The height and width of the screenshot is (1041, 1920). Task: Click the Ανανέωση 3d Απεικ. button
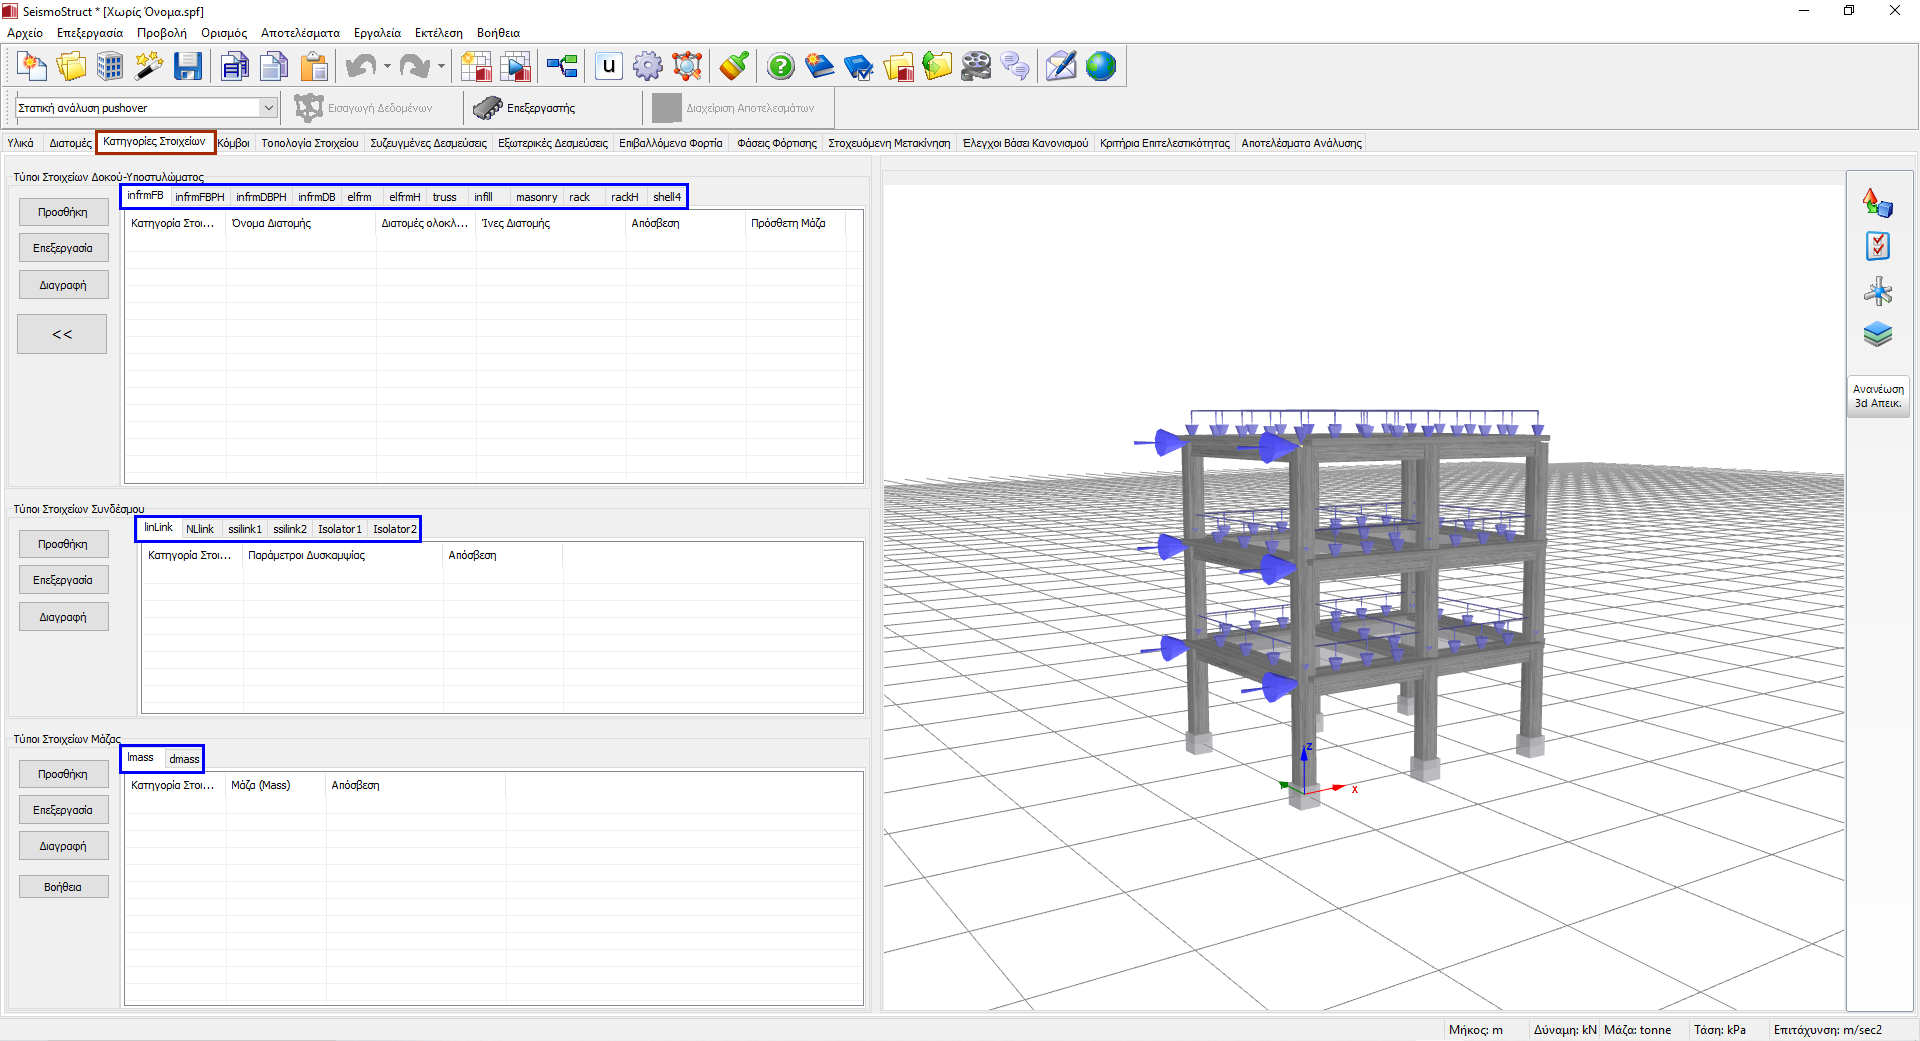coord(1878,396)
